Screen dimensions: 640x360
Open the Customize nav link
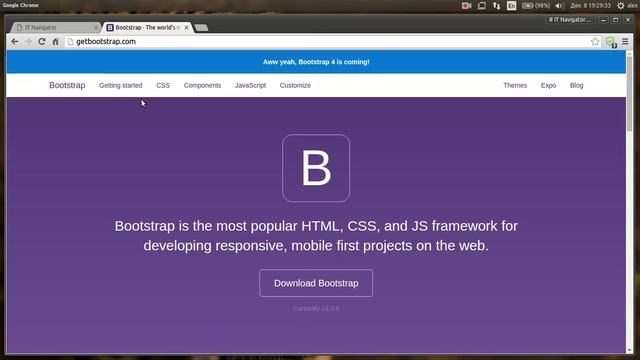point(295,85)
